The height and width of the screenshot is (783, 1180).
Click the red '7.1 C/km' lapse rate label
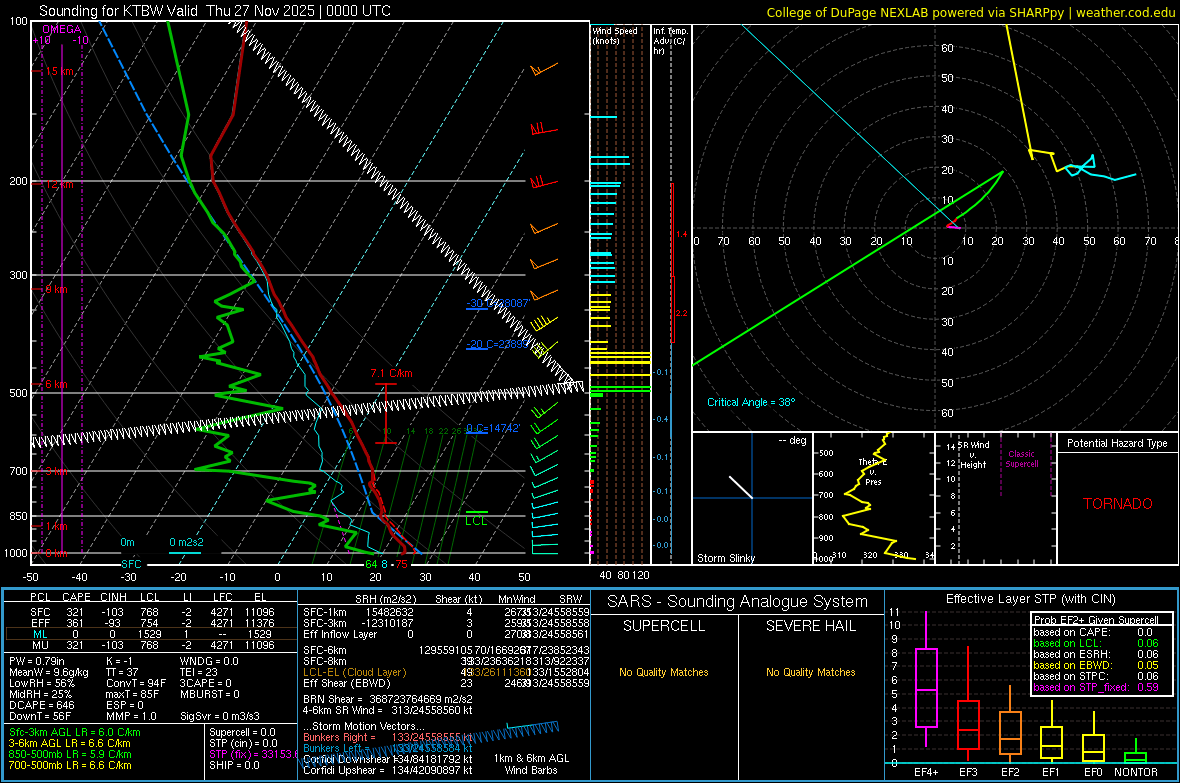coord(391,373)
